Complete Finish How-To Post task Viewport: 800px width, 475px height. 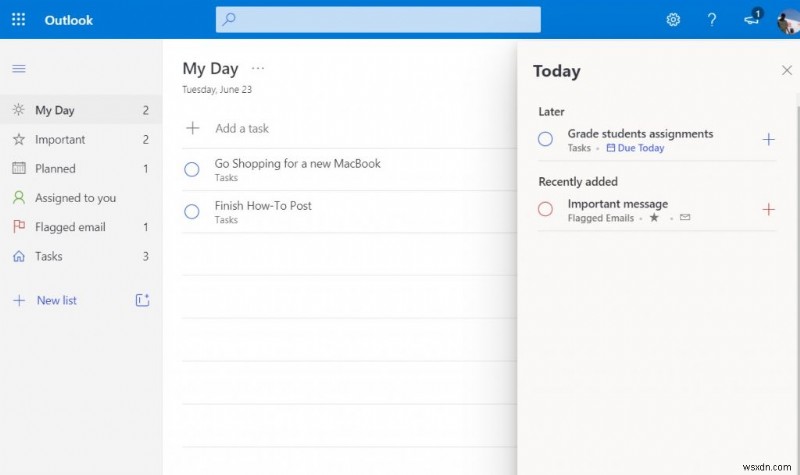[x=192, y=211]
